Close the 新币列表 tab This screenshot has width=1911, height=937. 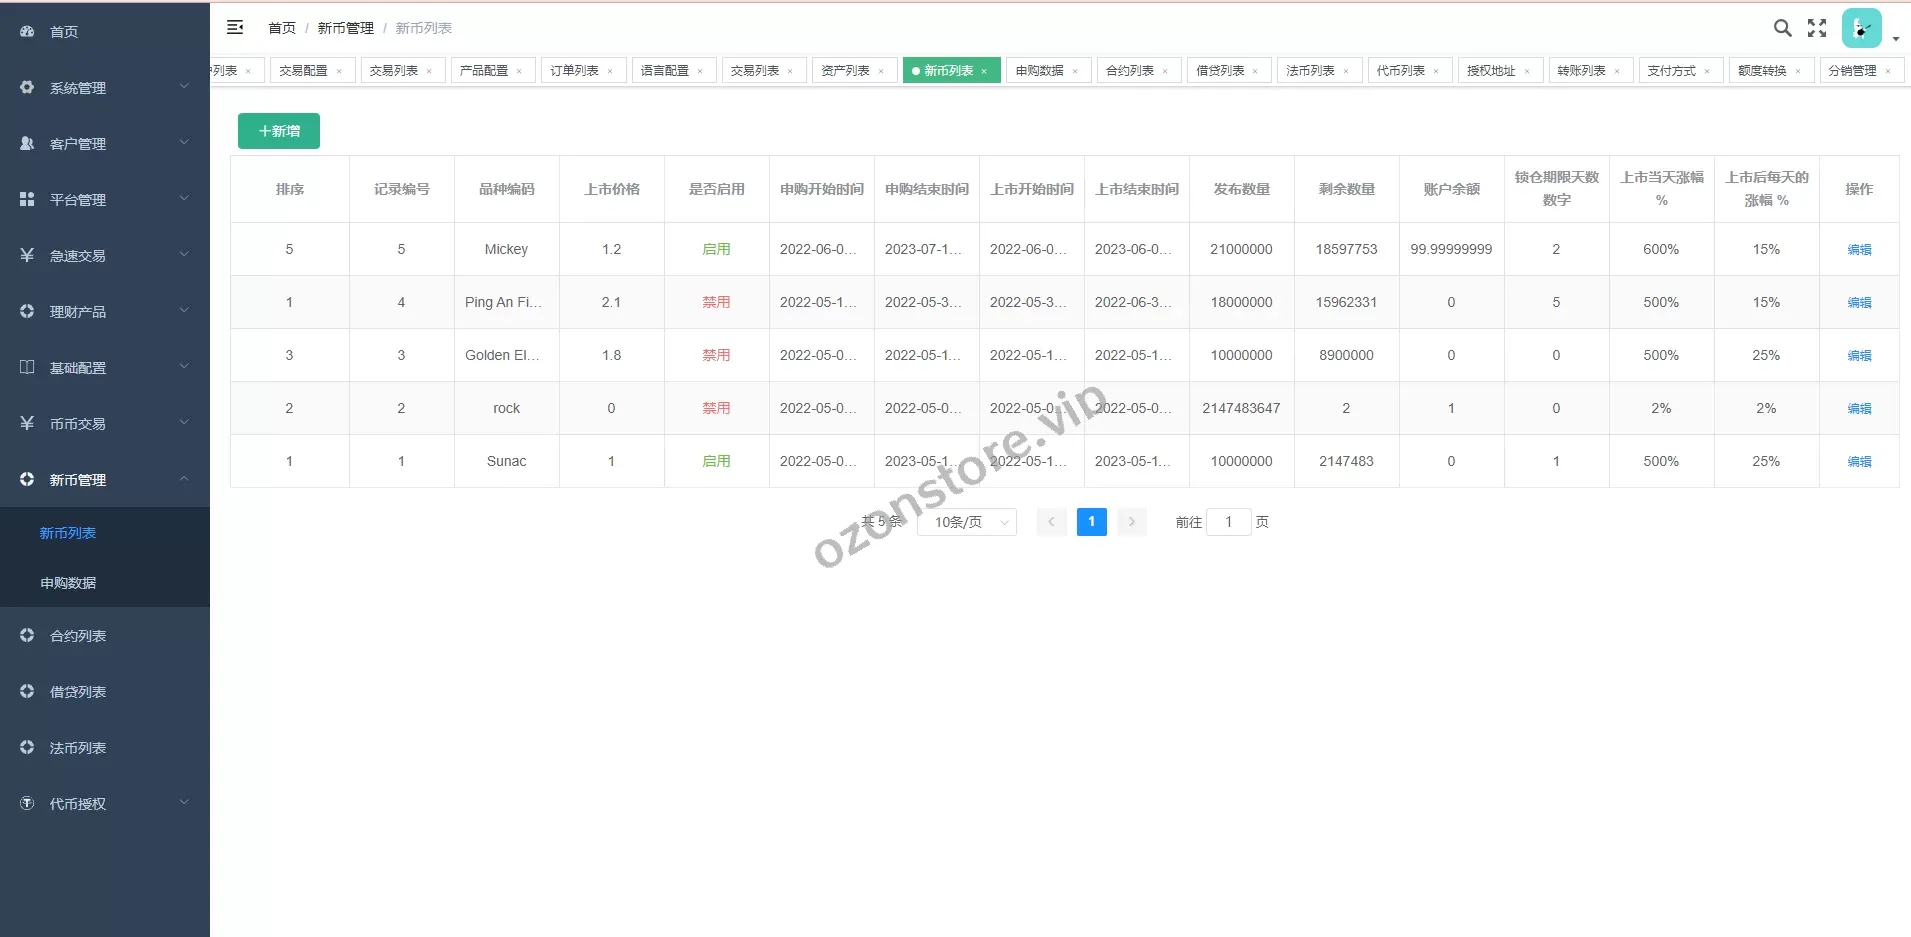(x=984, y=71)
